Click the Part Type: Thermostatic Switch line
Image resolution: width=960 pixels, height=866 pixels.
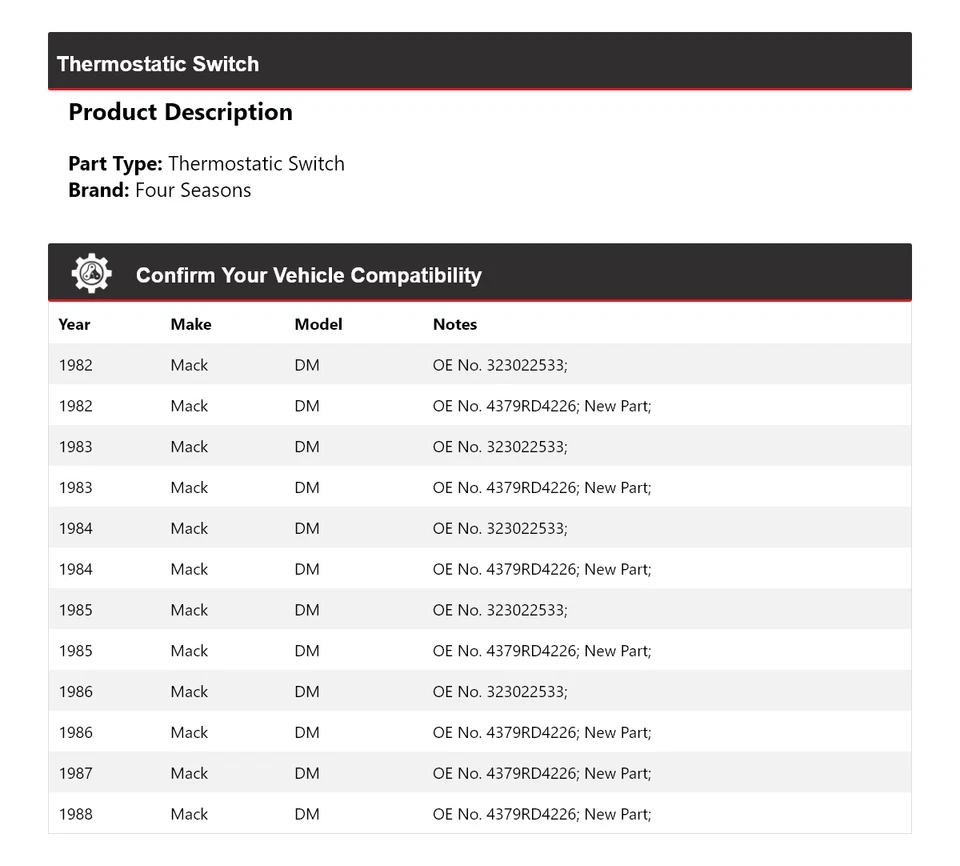tap(206, 163)
